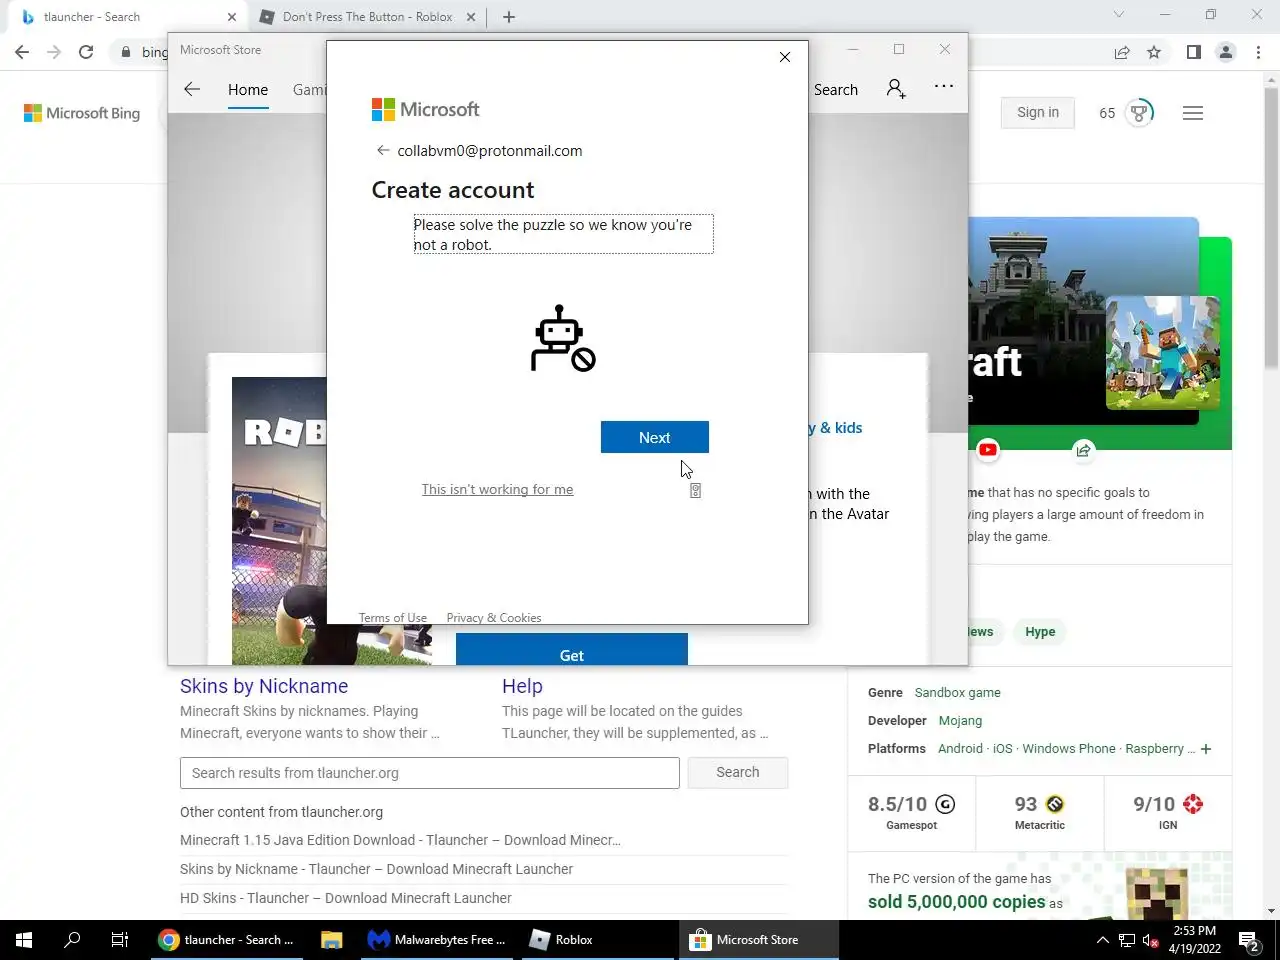Reload the Bing page
This screenshot has height=960, width=1280.
pos(86,52)
